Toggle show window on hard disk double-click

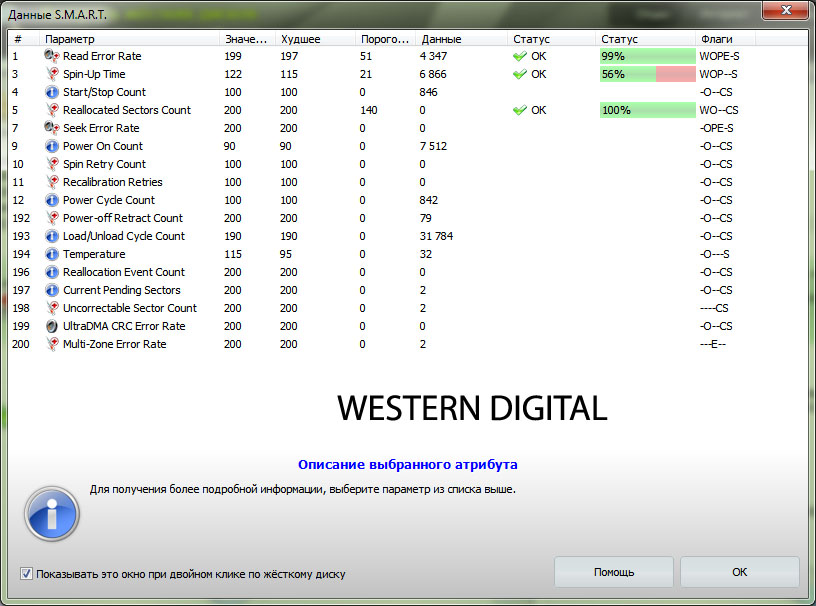pyautogui.click(x=26, y=574)
